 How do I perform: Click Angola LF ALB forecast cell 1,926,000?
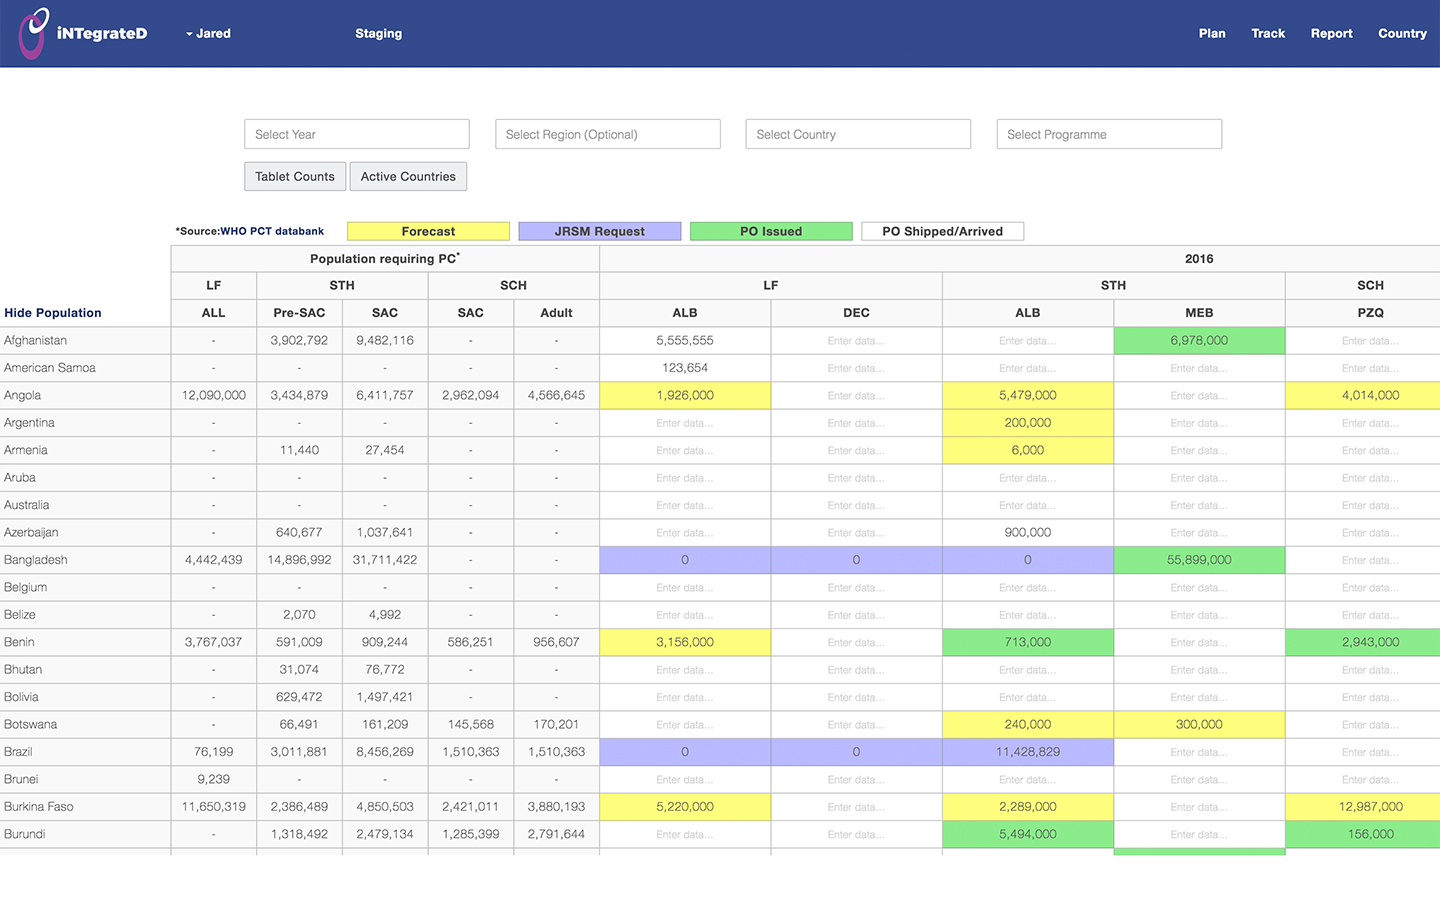pyautogui.click(x=685, y=396)
